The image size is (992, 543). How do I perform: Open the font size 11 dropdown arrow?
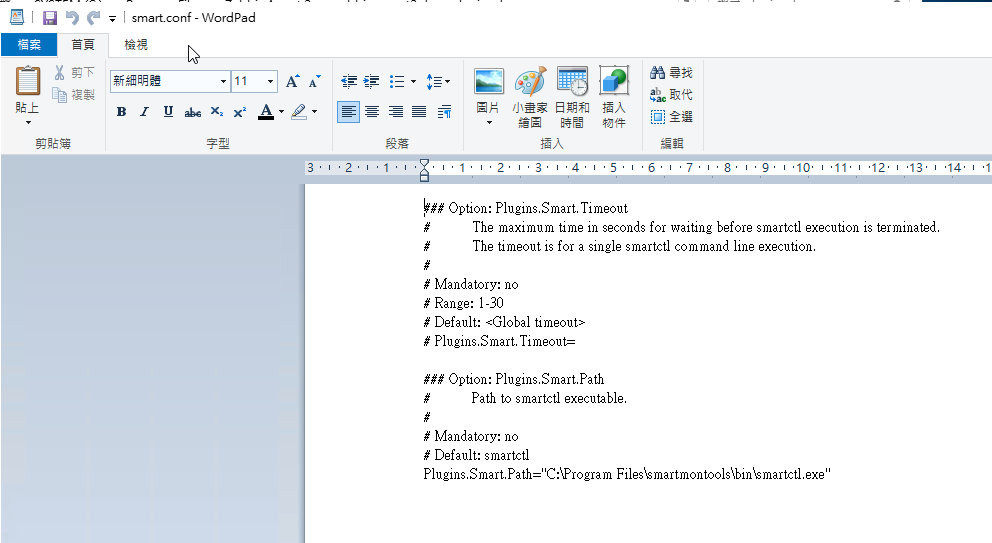[270, 81]
